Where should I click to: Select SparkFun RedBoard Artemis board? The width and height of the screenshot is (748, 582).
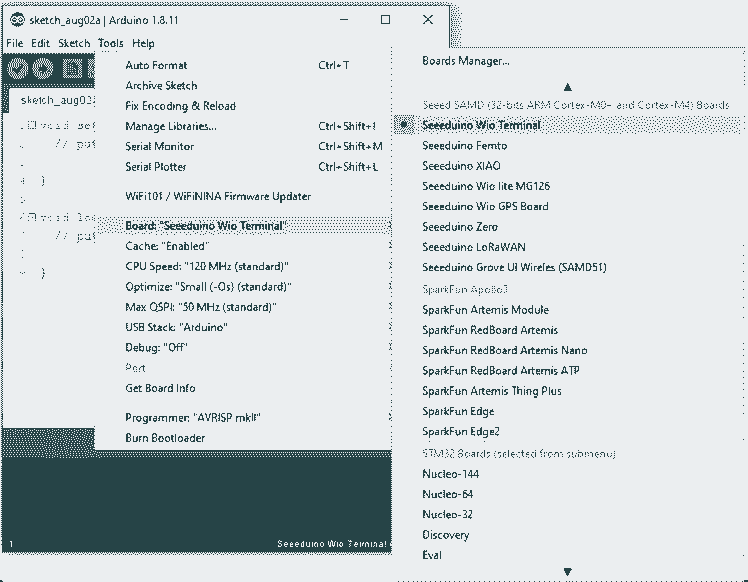(x=567, y=330)
